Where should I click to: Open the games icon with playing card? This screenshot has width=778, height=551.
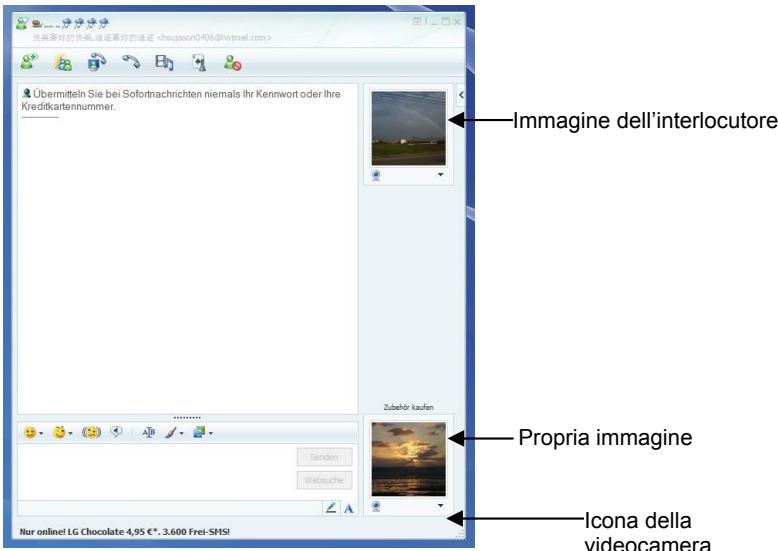click(x=199, y=63)
